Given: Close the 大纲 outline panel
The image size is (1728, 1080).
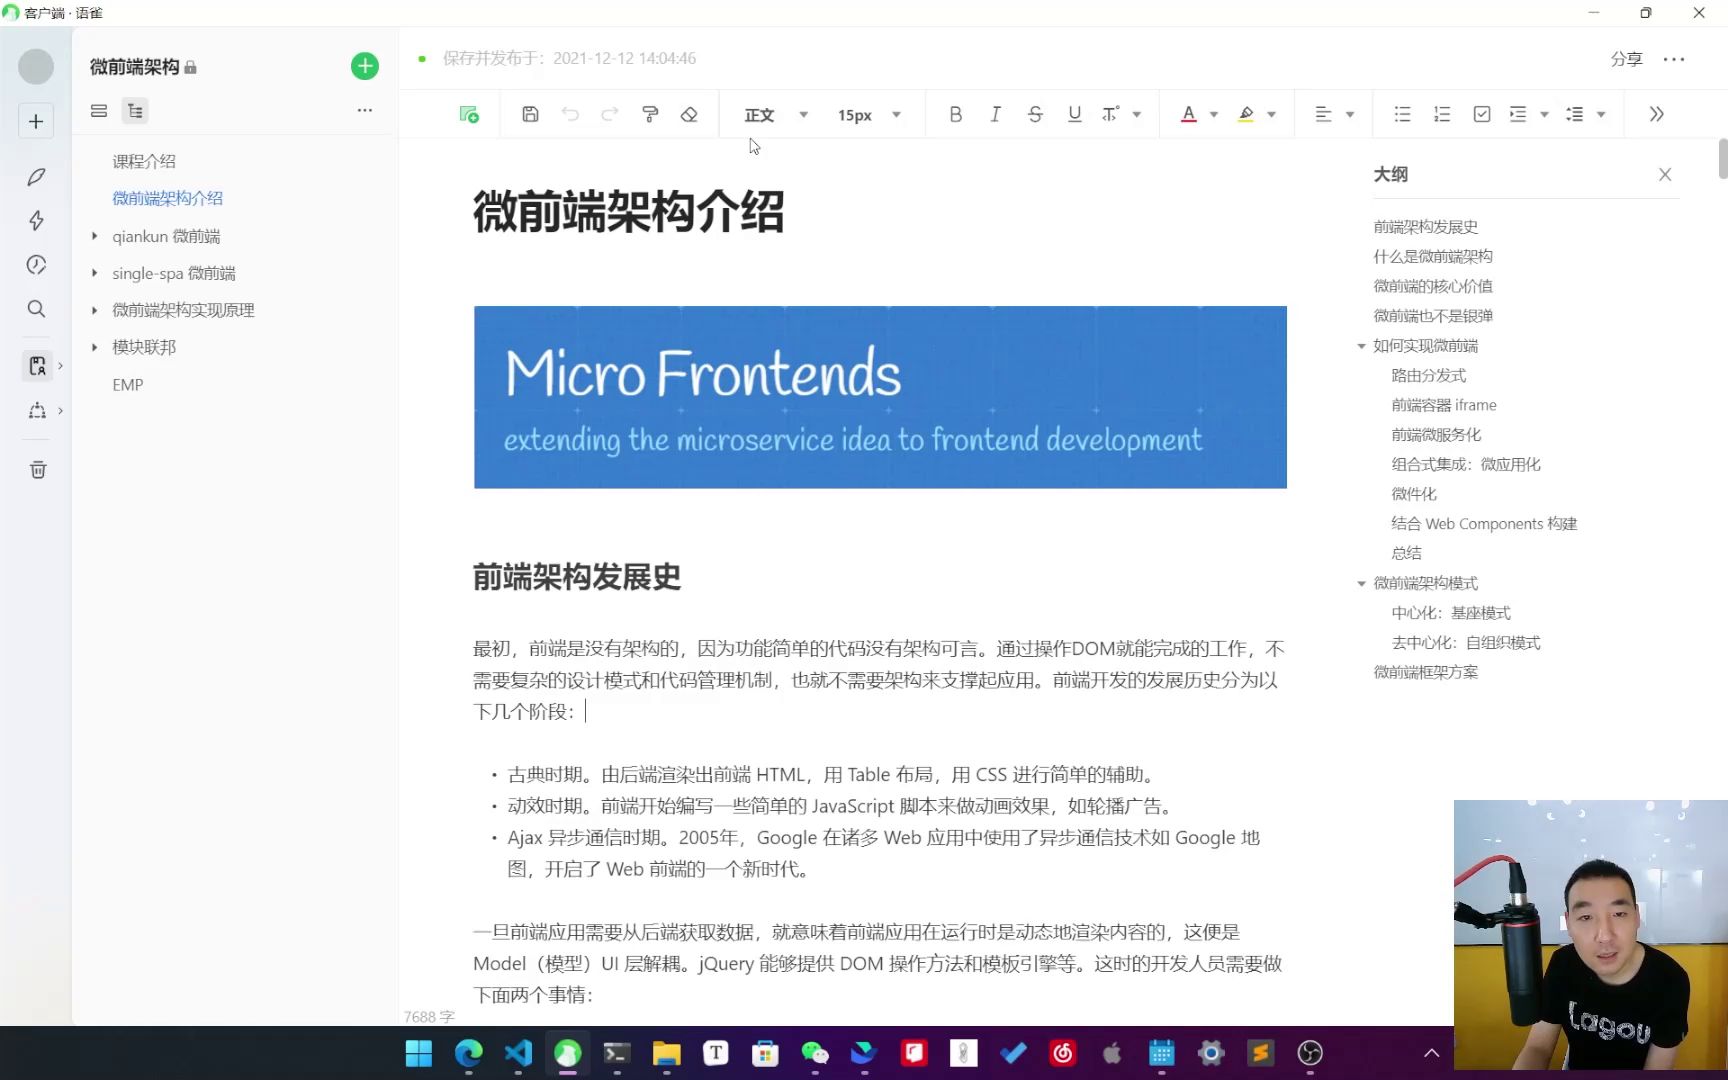Looking at the screenshot, I should tap(1665, 174).
